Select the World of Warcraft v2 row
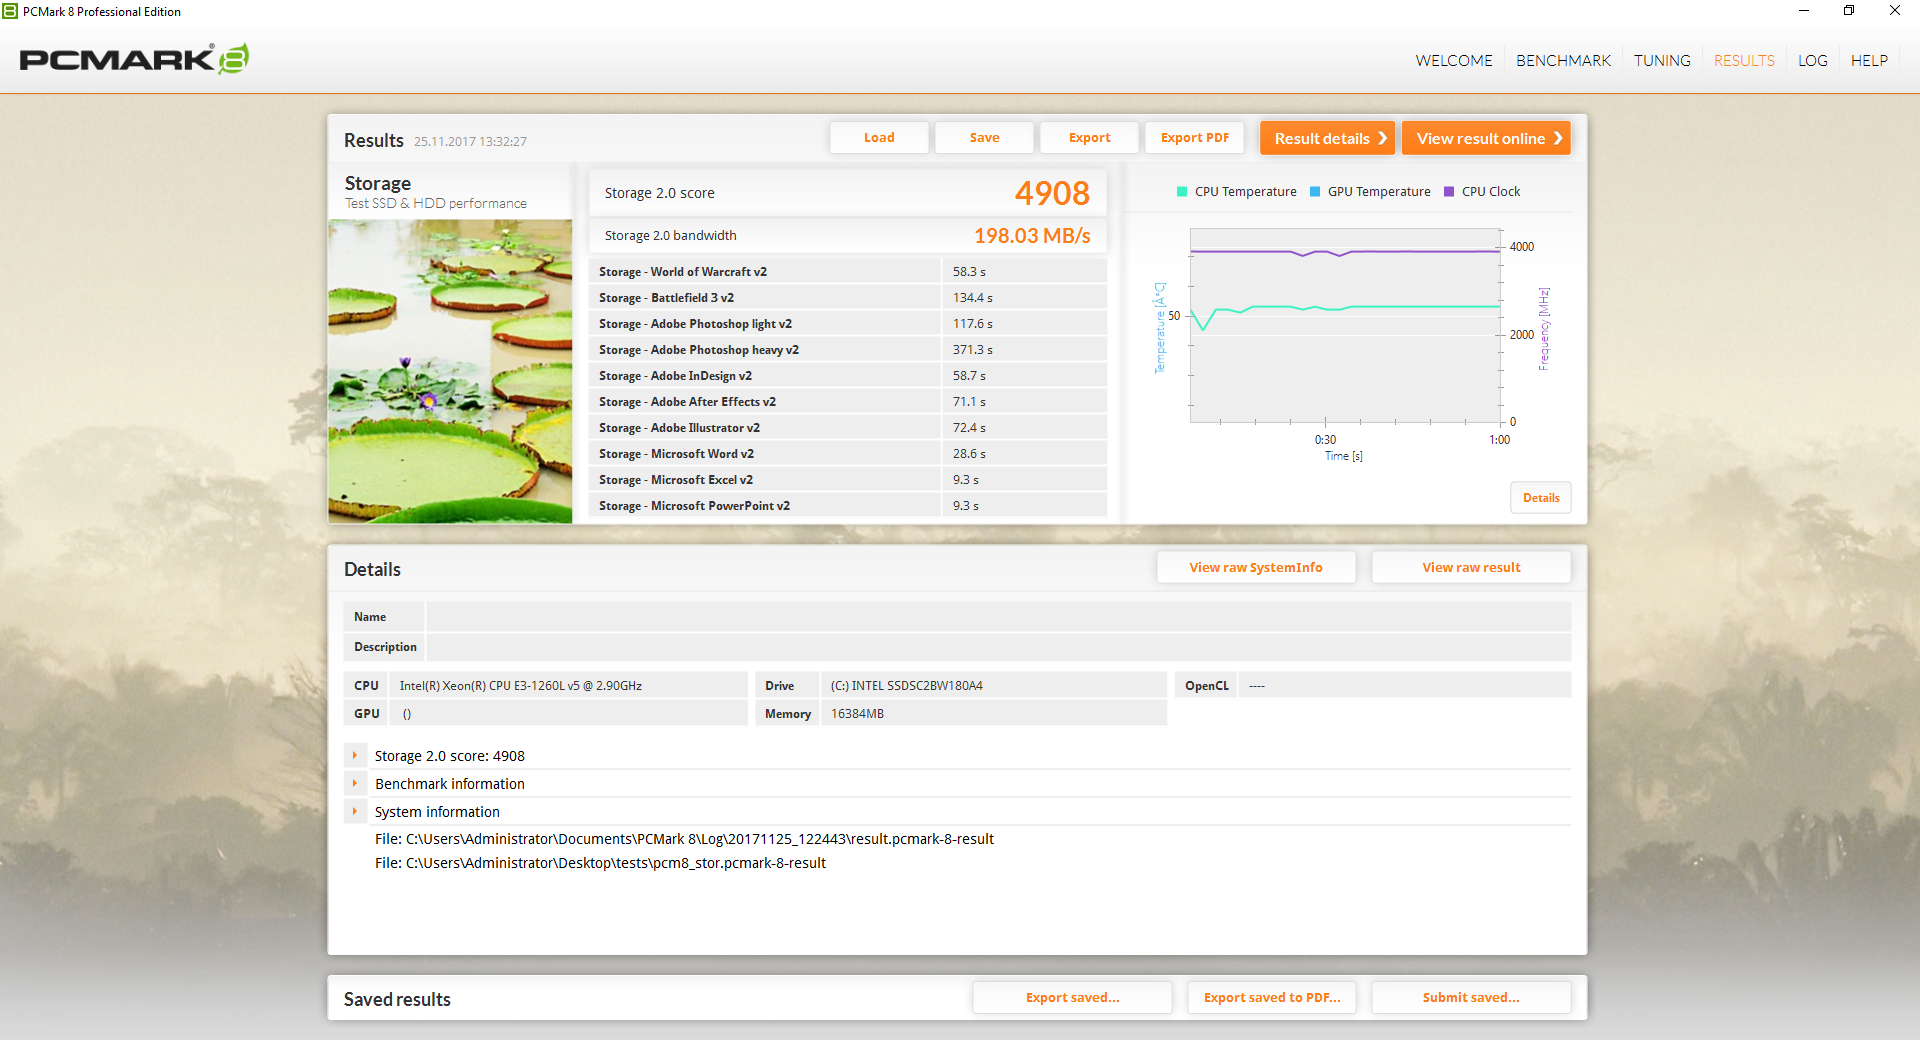Viewport: 1920px width, 1040px height. [x=848, y=272]
